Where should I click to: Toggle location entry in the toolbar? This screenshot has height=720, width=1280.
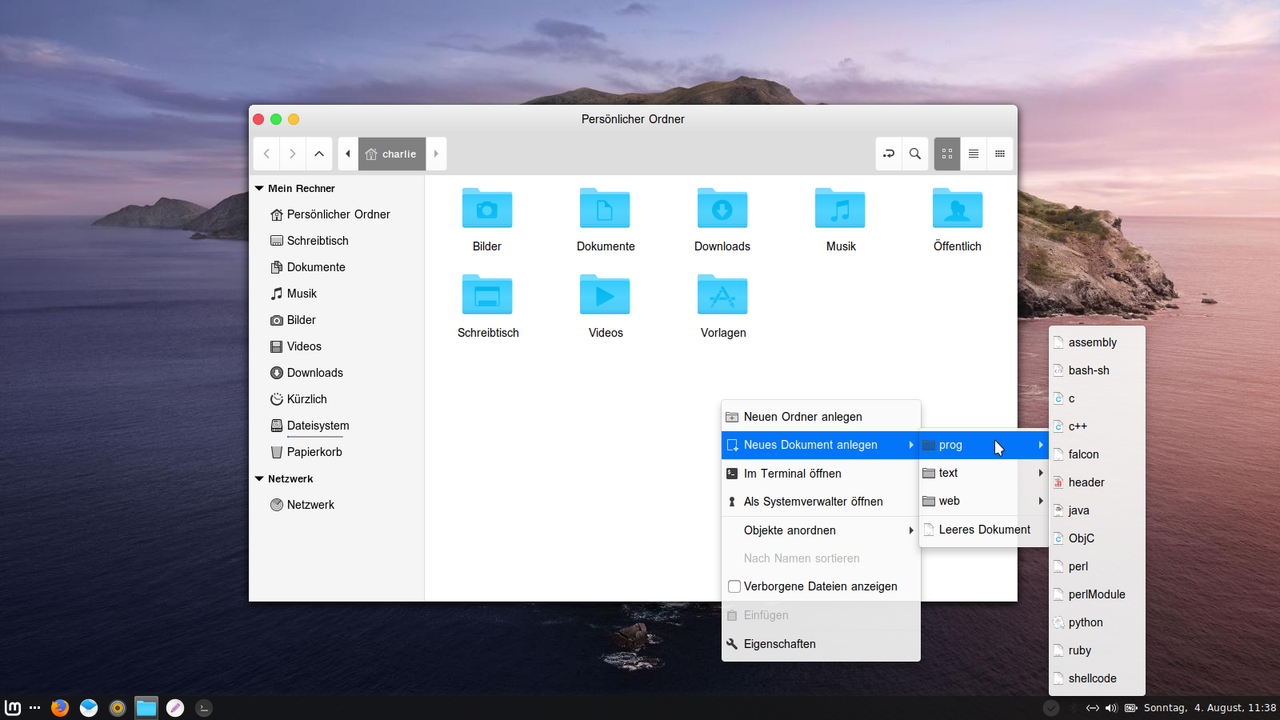click(888, 154)
